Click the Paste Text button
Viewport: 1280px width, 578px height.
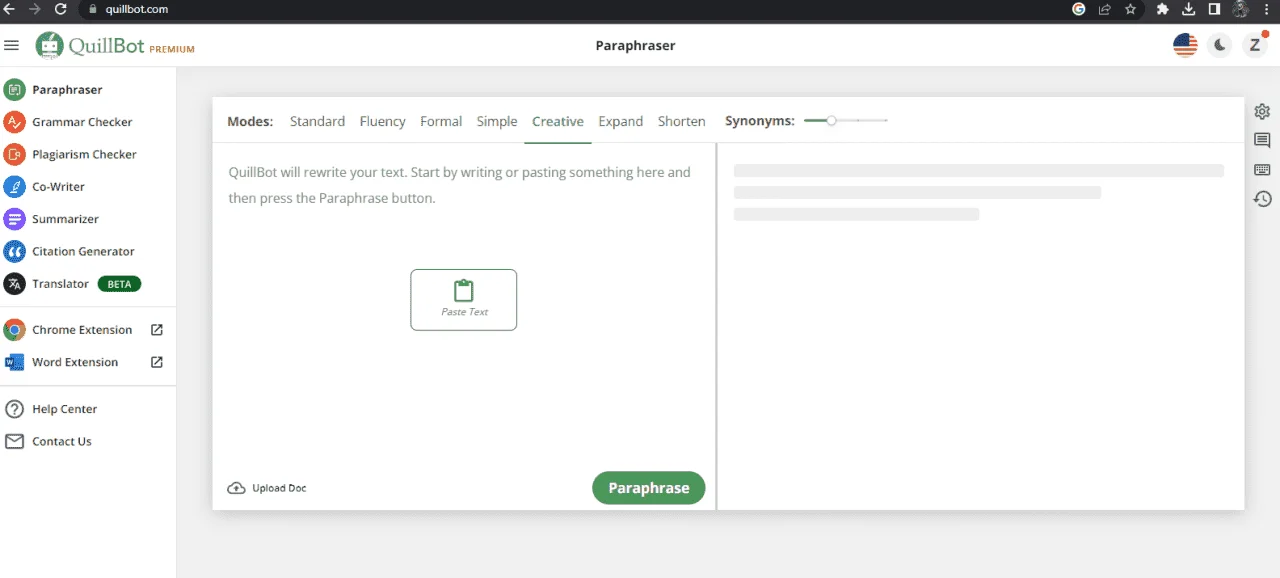pyautogui.click(x=464, y=300)
